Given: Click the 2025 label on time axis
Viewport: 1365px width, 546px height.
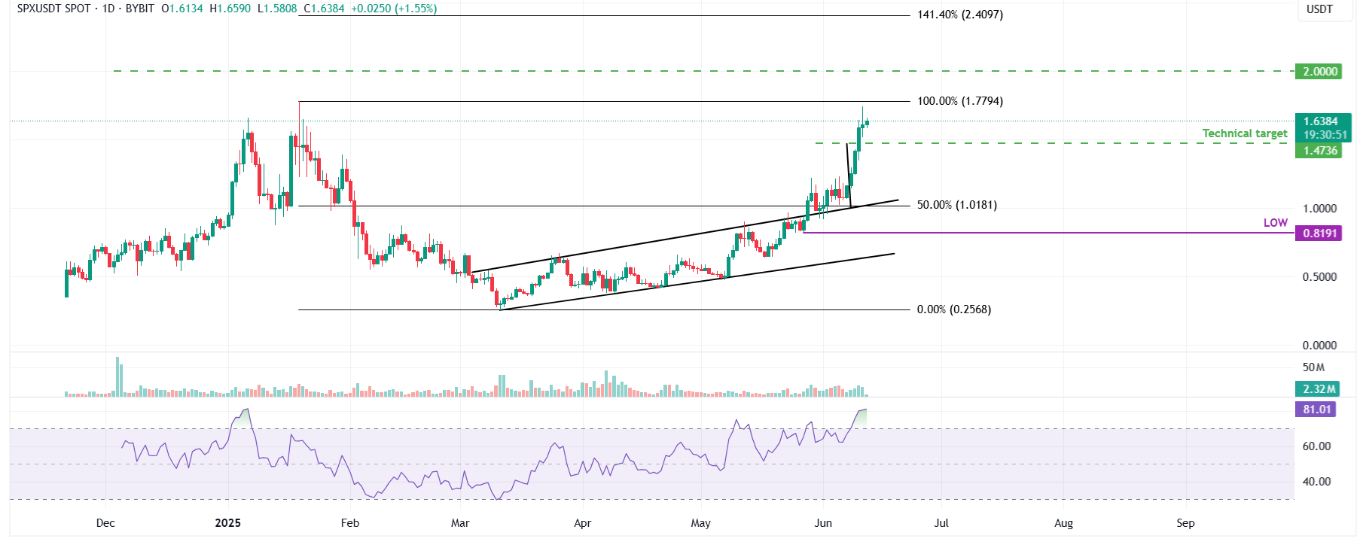Looking at the screenshot, I should tap(230, 523).
